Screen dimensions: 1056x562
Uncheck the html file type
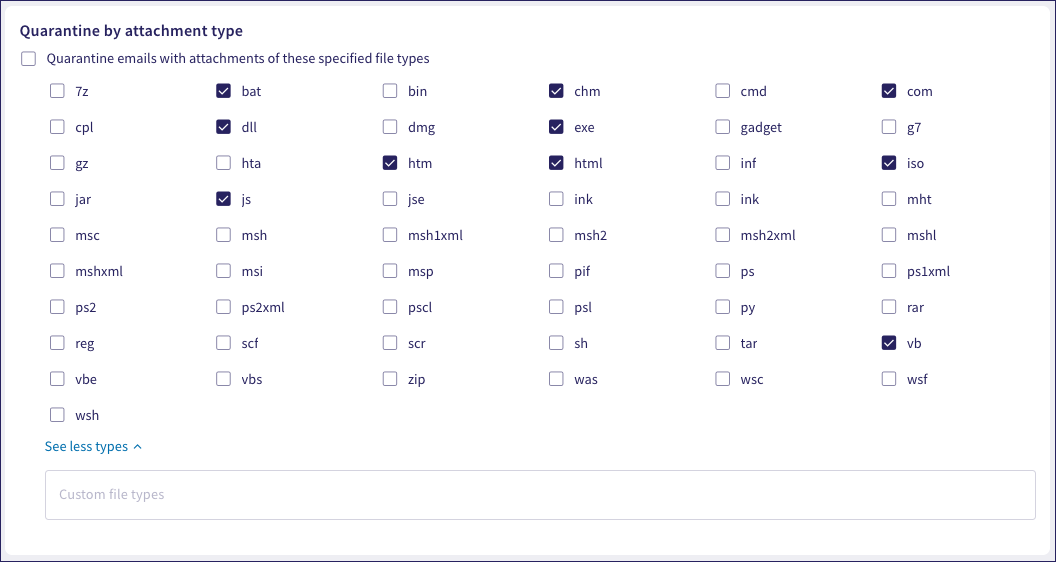pos(556,163)
